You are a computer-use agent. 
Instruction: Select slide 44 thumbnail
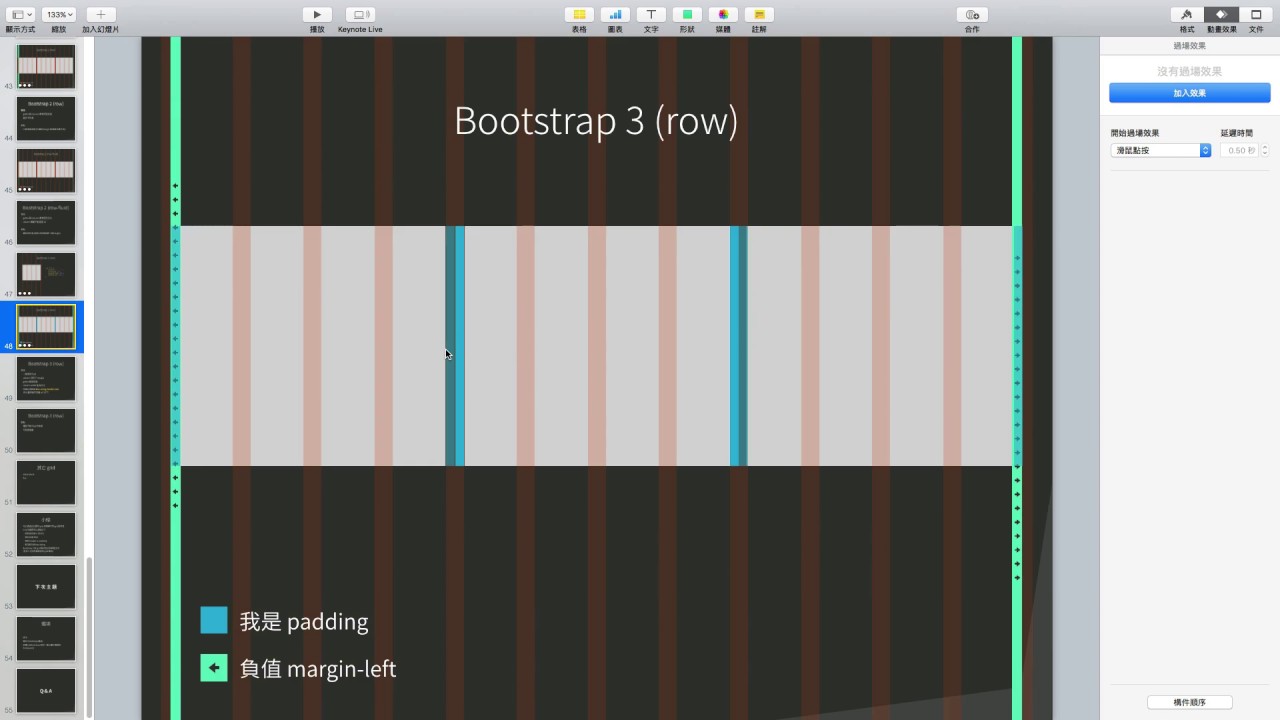[x=46, y=119]
